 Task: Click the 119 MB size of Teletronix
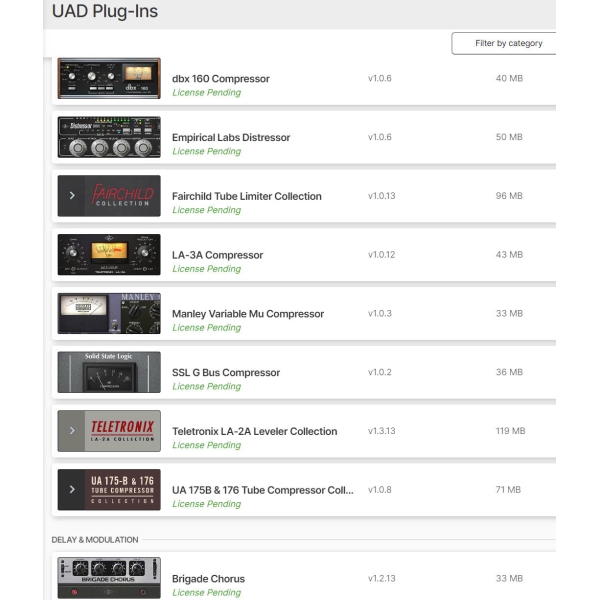pyautogui.click(x=510, y=431)
